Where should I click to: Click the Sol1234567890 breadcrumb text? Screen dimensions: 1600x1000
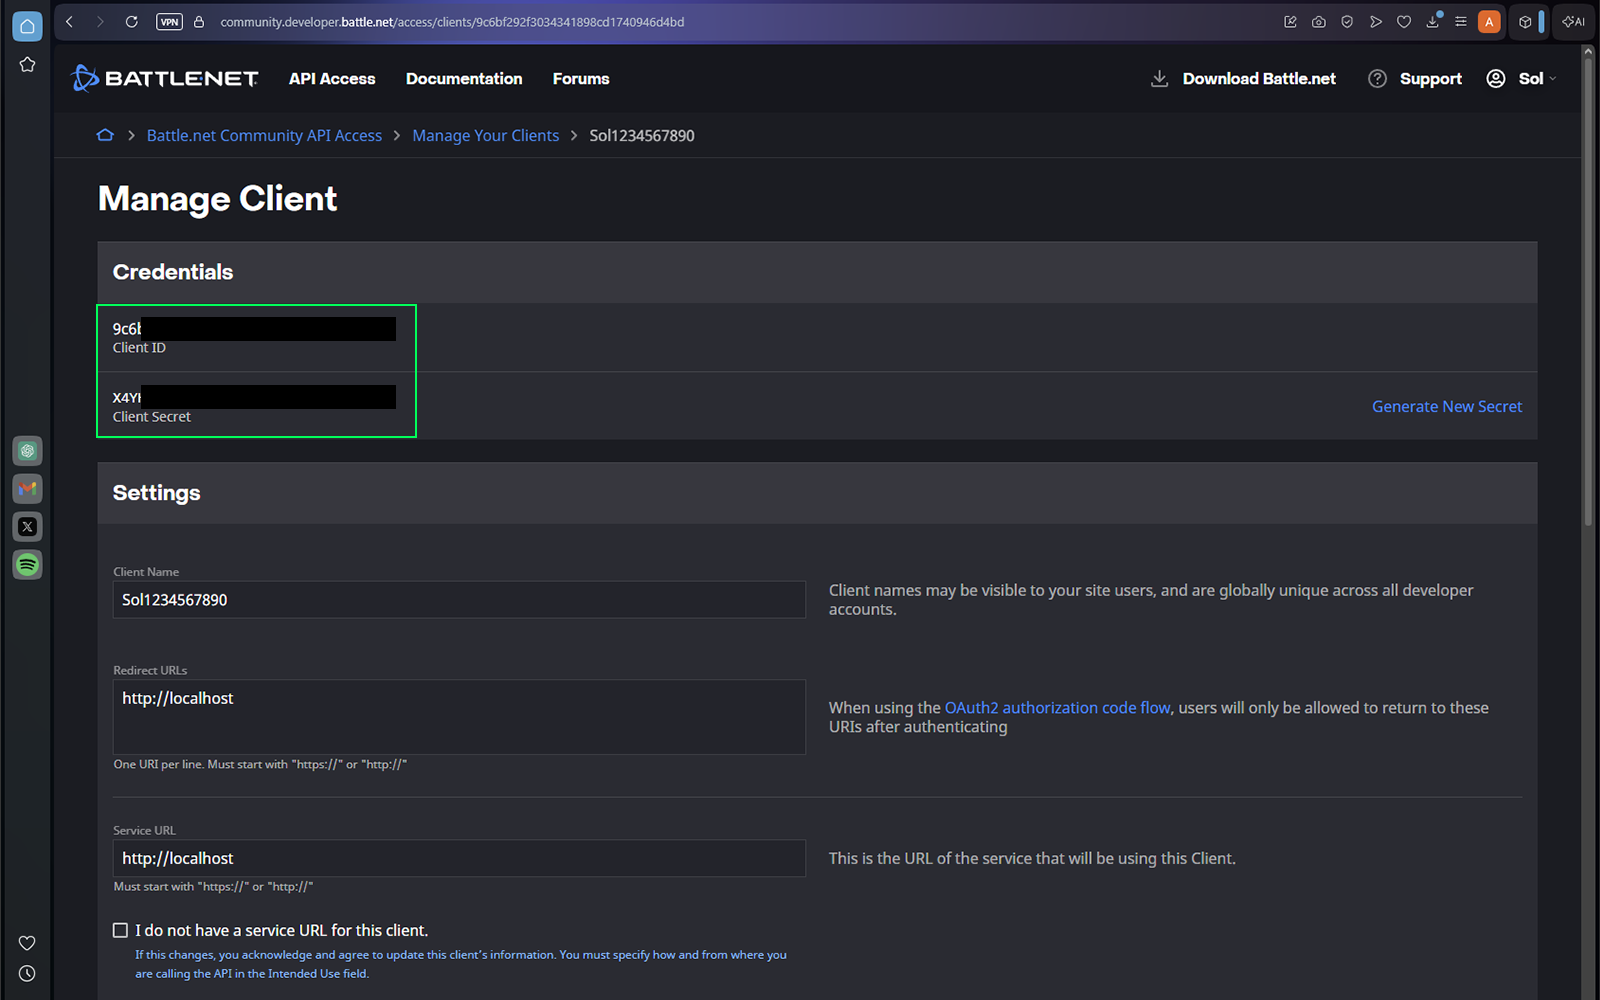click(642, 136)
